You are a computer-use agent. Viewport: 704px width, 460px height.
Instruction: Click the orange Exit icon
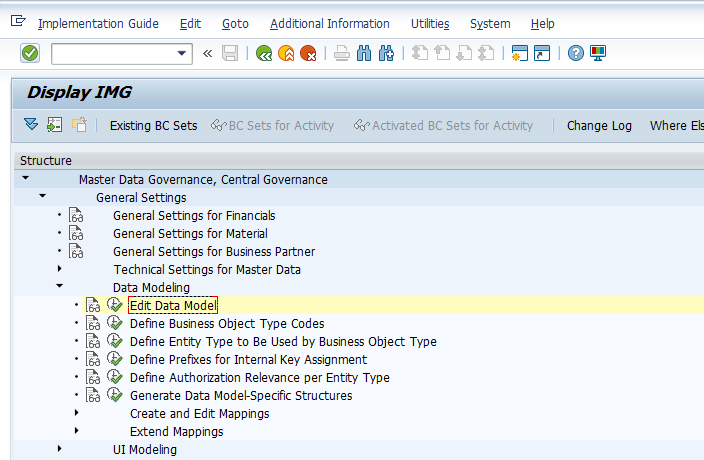click(286, 53)
